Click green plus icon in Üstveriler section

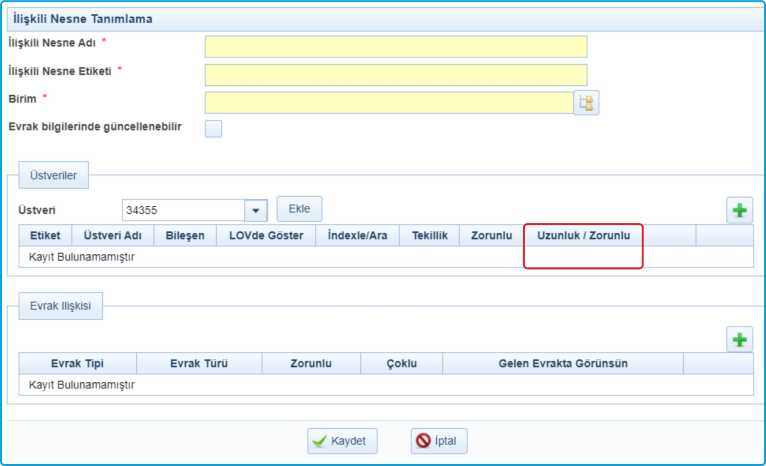click(739, 210)
